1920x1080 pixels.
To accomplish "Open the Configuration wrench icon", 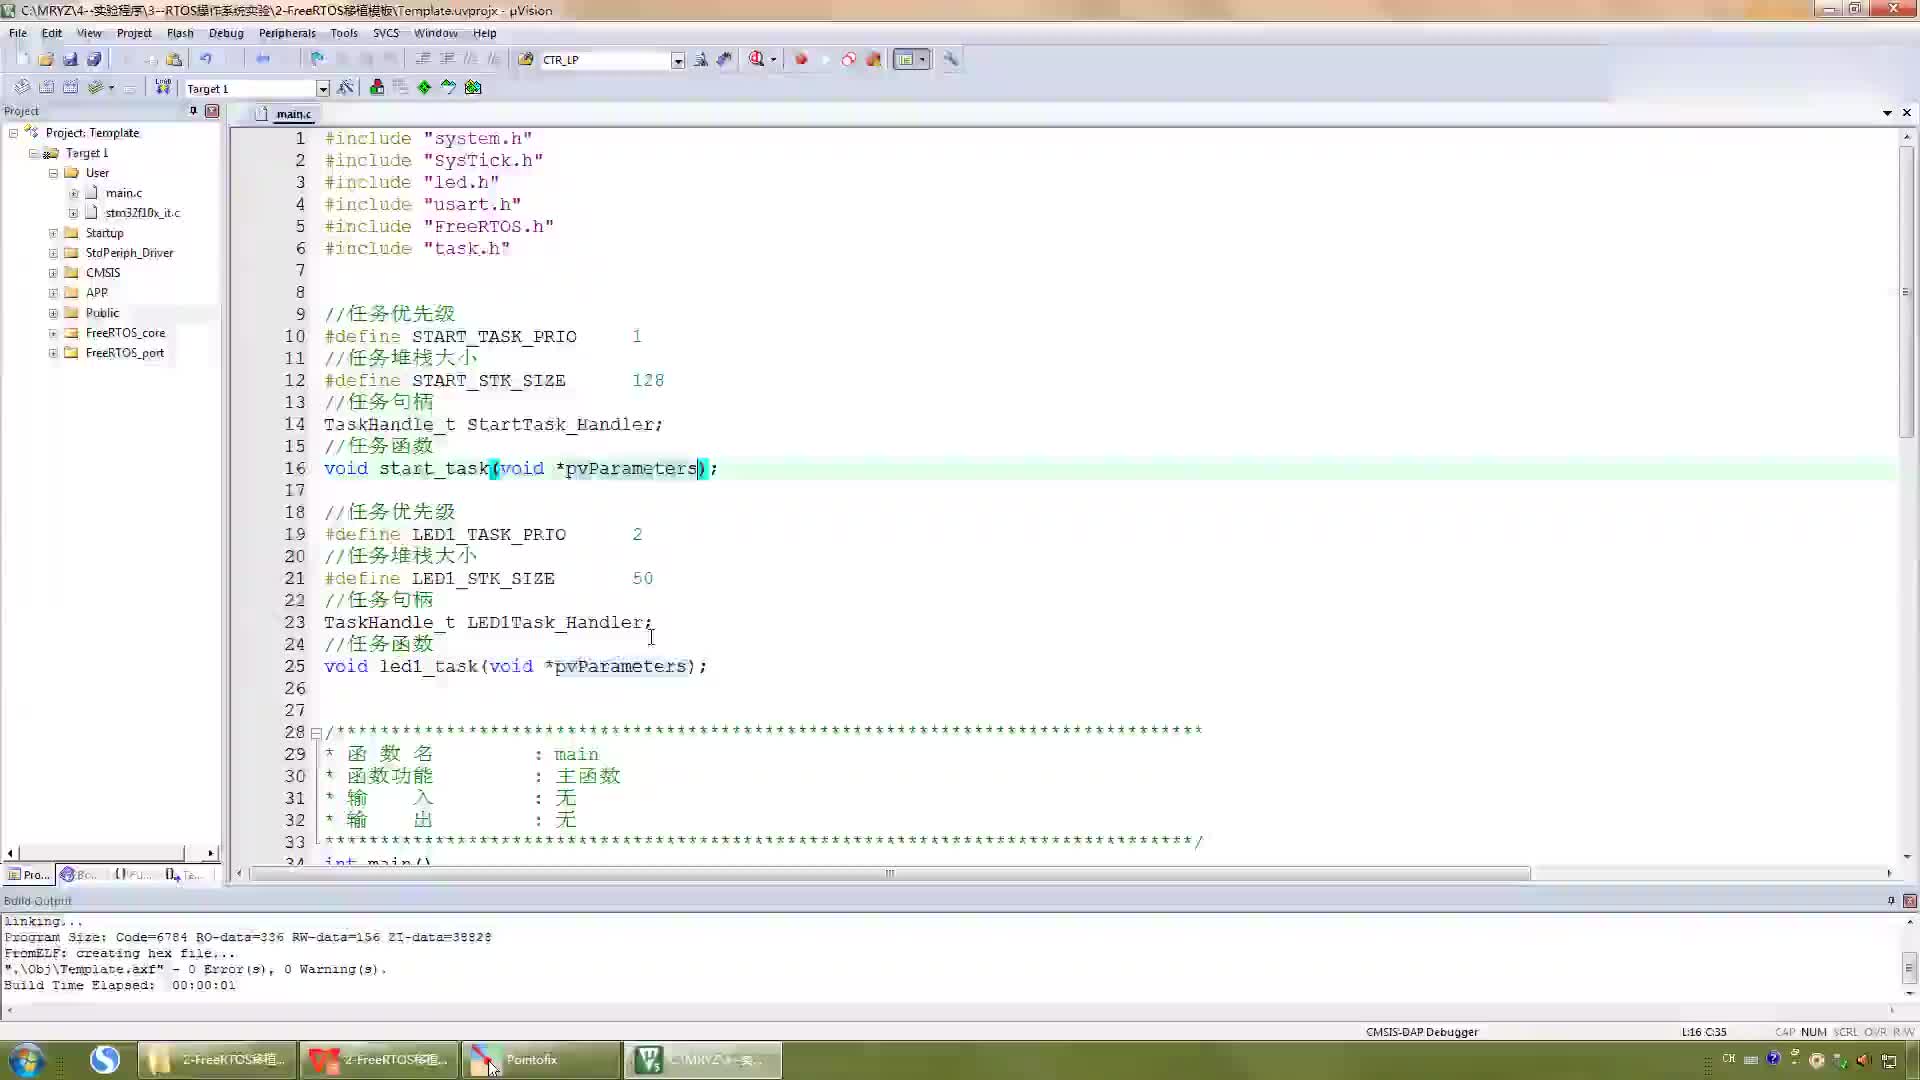I will tap(951, 60).
